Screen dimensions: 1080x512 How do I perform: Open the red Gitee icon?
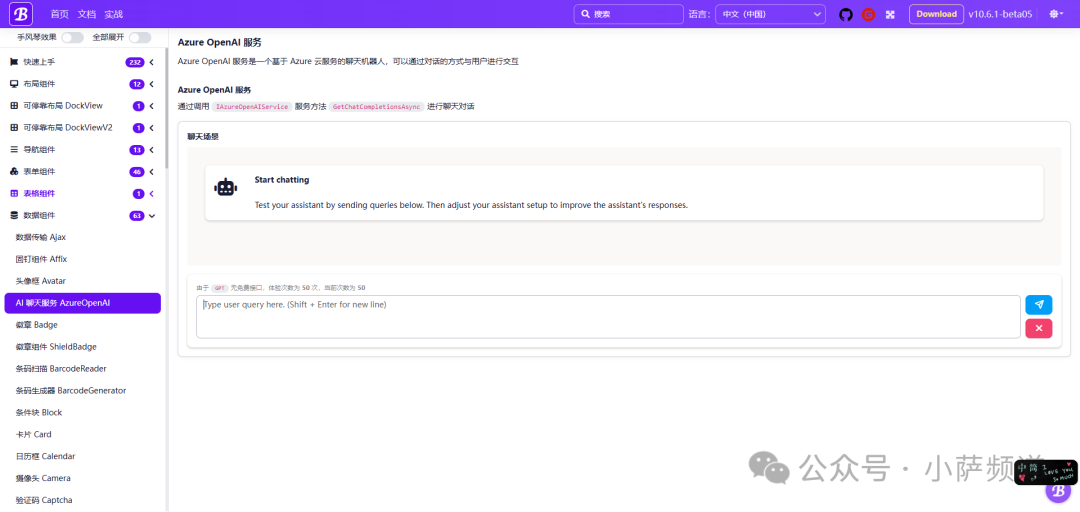coord(868,14)
